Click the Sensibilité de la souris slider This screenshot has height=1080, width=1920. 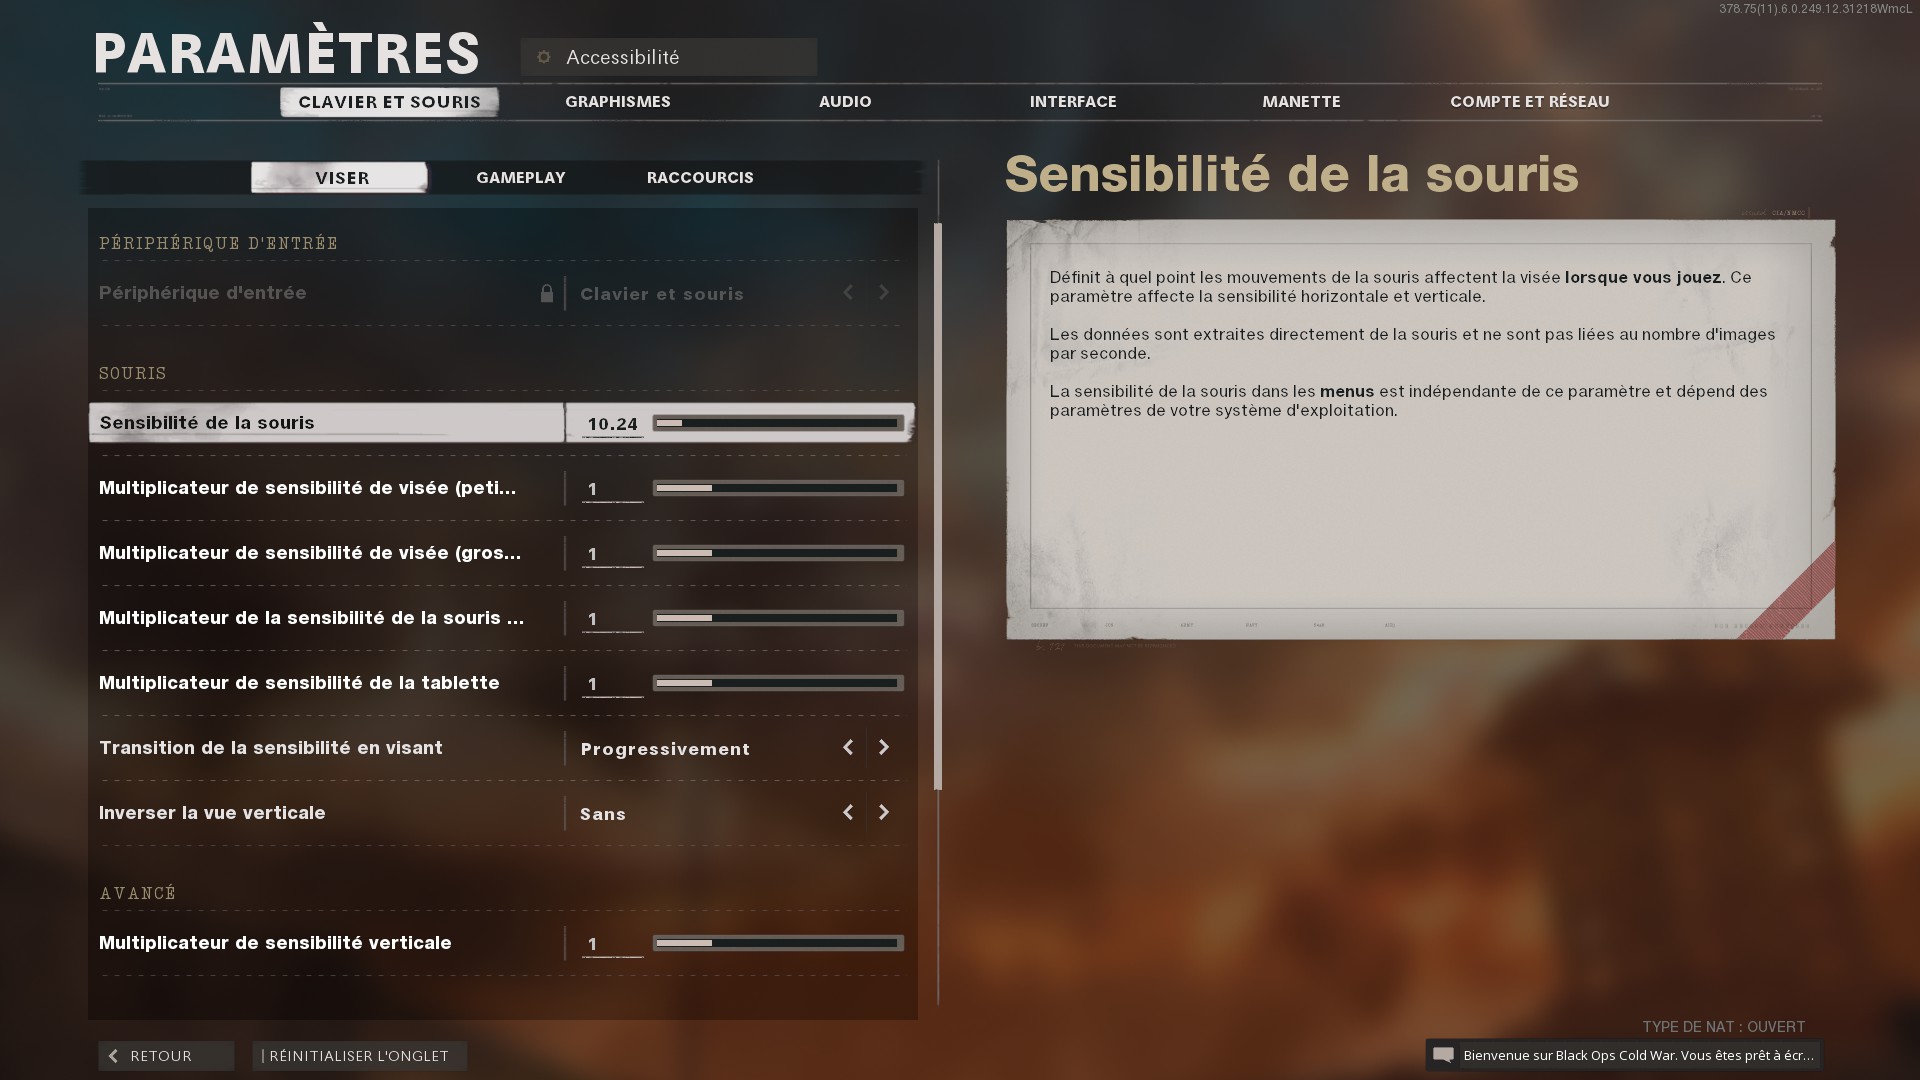(778, 423)
